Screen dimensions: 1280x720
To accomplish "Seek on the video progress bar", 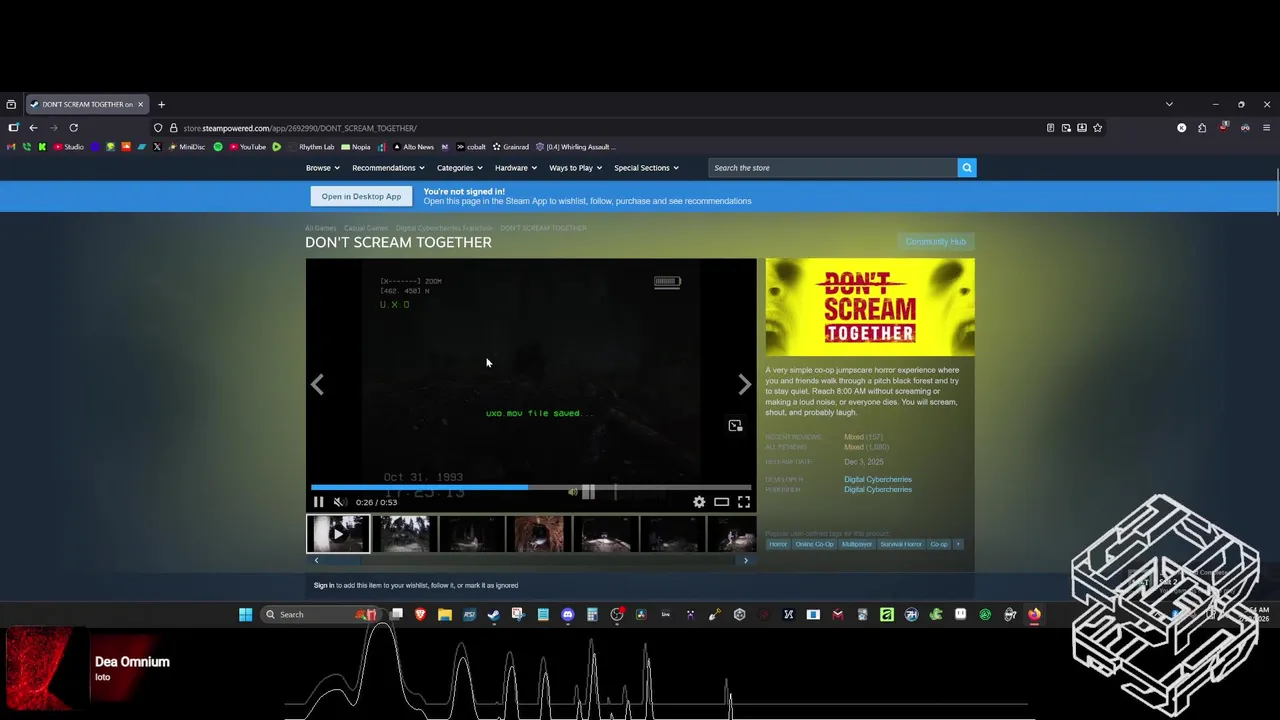I will click(x=531, y=488).
